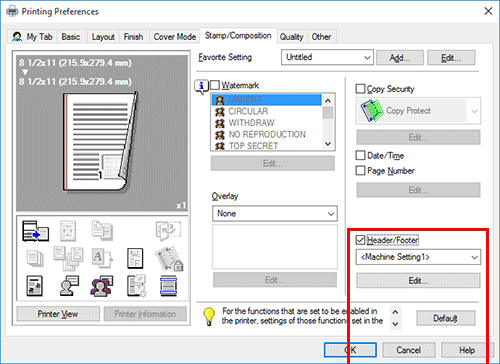Screen dimensions: 500x364
Task: Switch to the Basic tab
Action: pos(71,37)
